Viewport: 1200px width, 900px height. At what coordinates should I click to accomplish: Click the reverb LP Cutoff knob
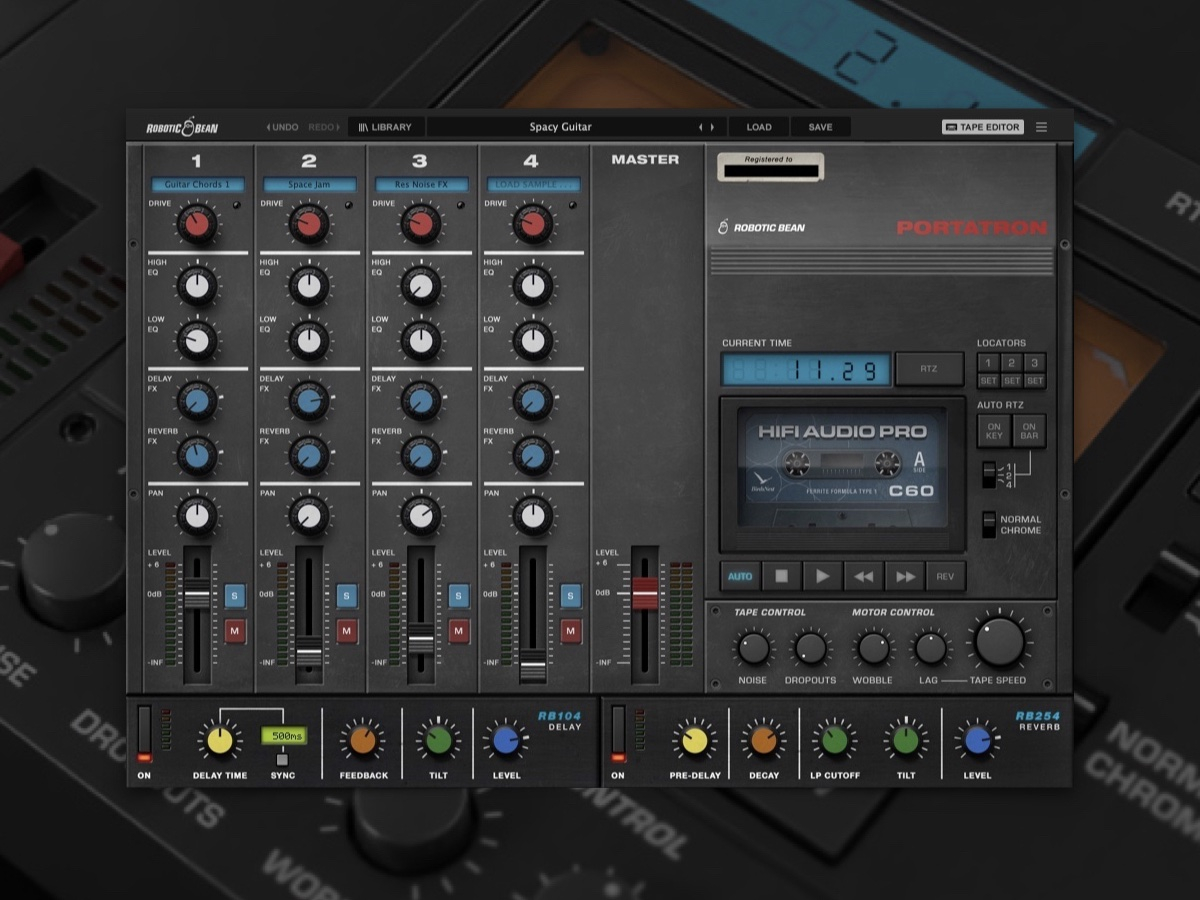point(834,741)
